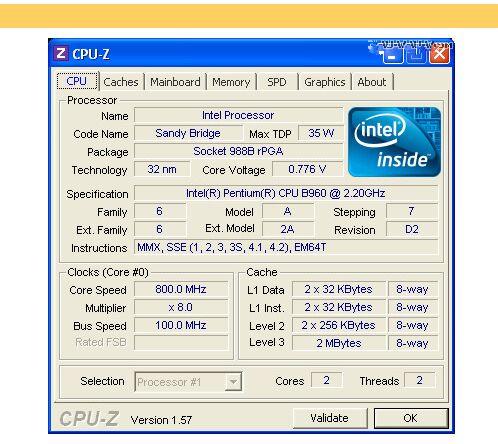
Task: Click the Level 2 associativity '8-way'
Action: point(413,325)
